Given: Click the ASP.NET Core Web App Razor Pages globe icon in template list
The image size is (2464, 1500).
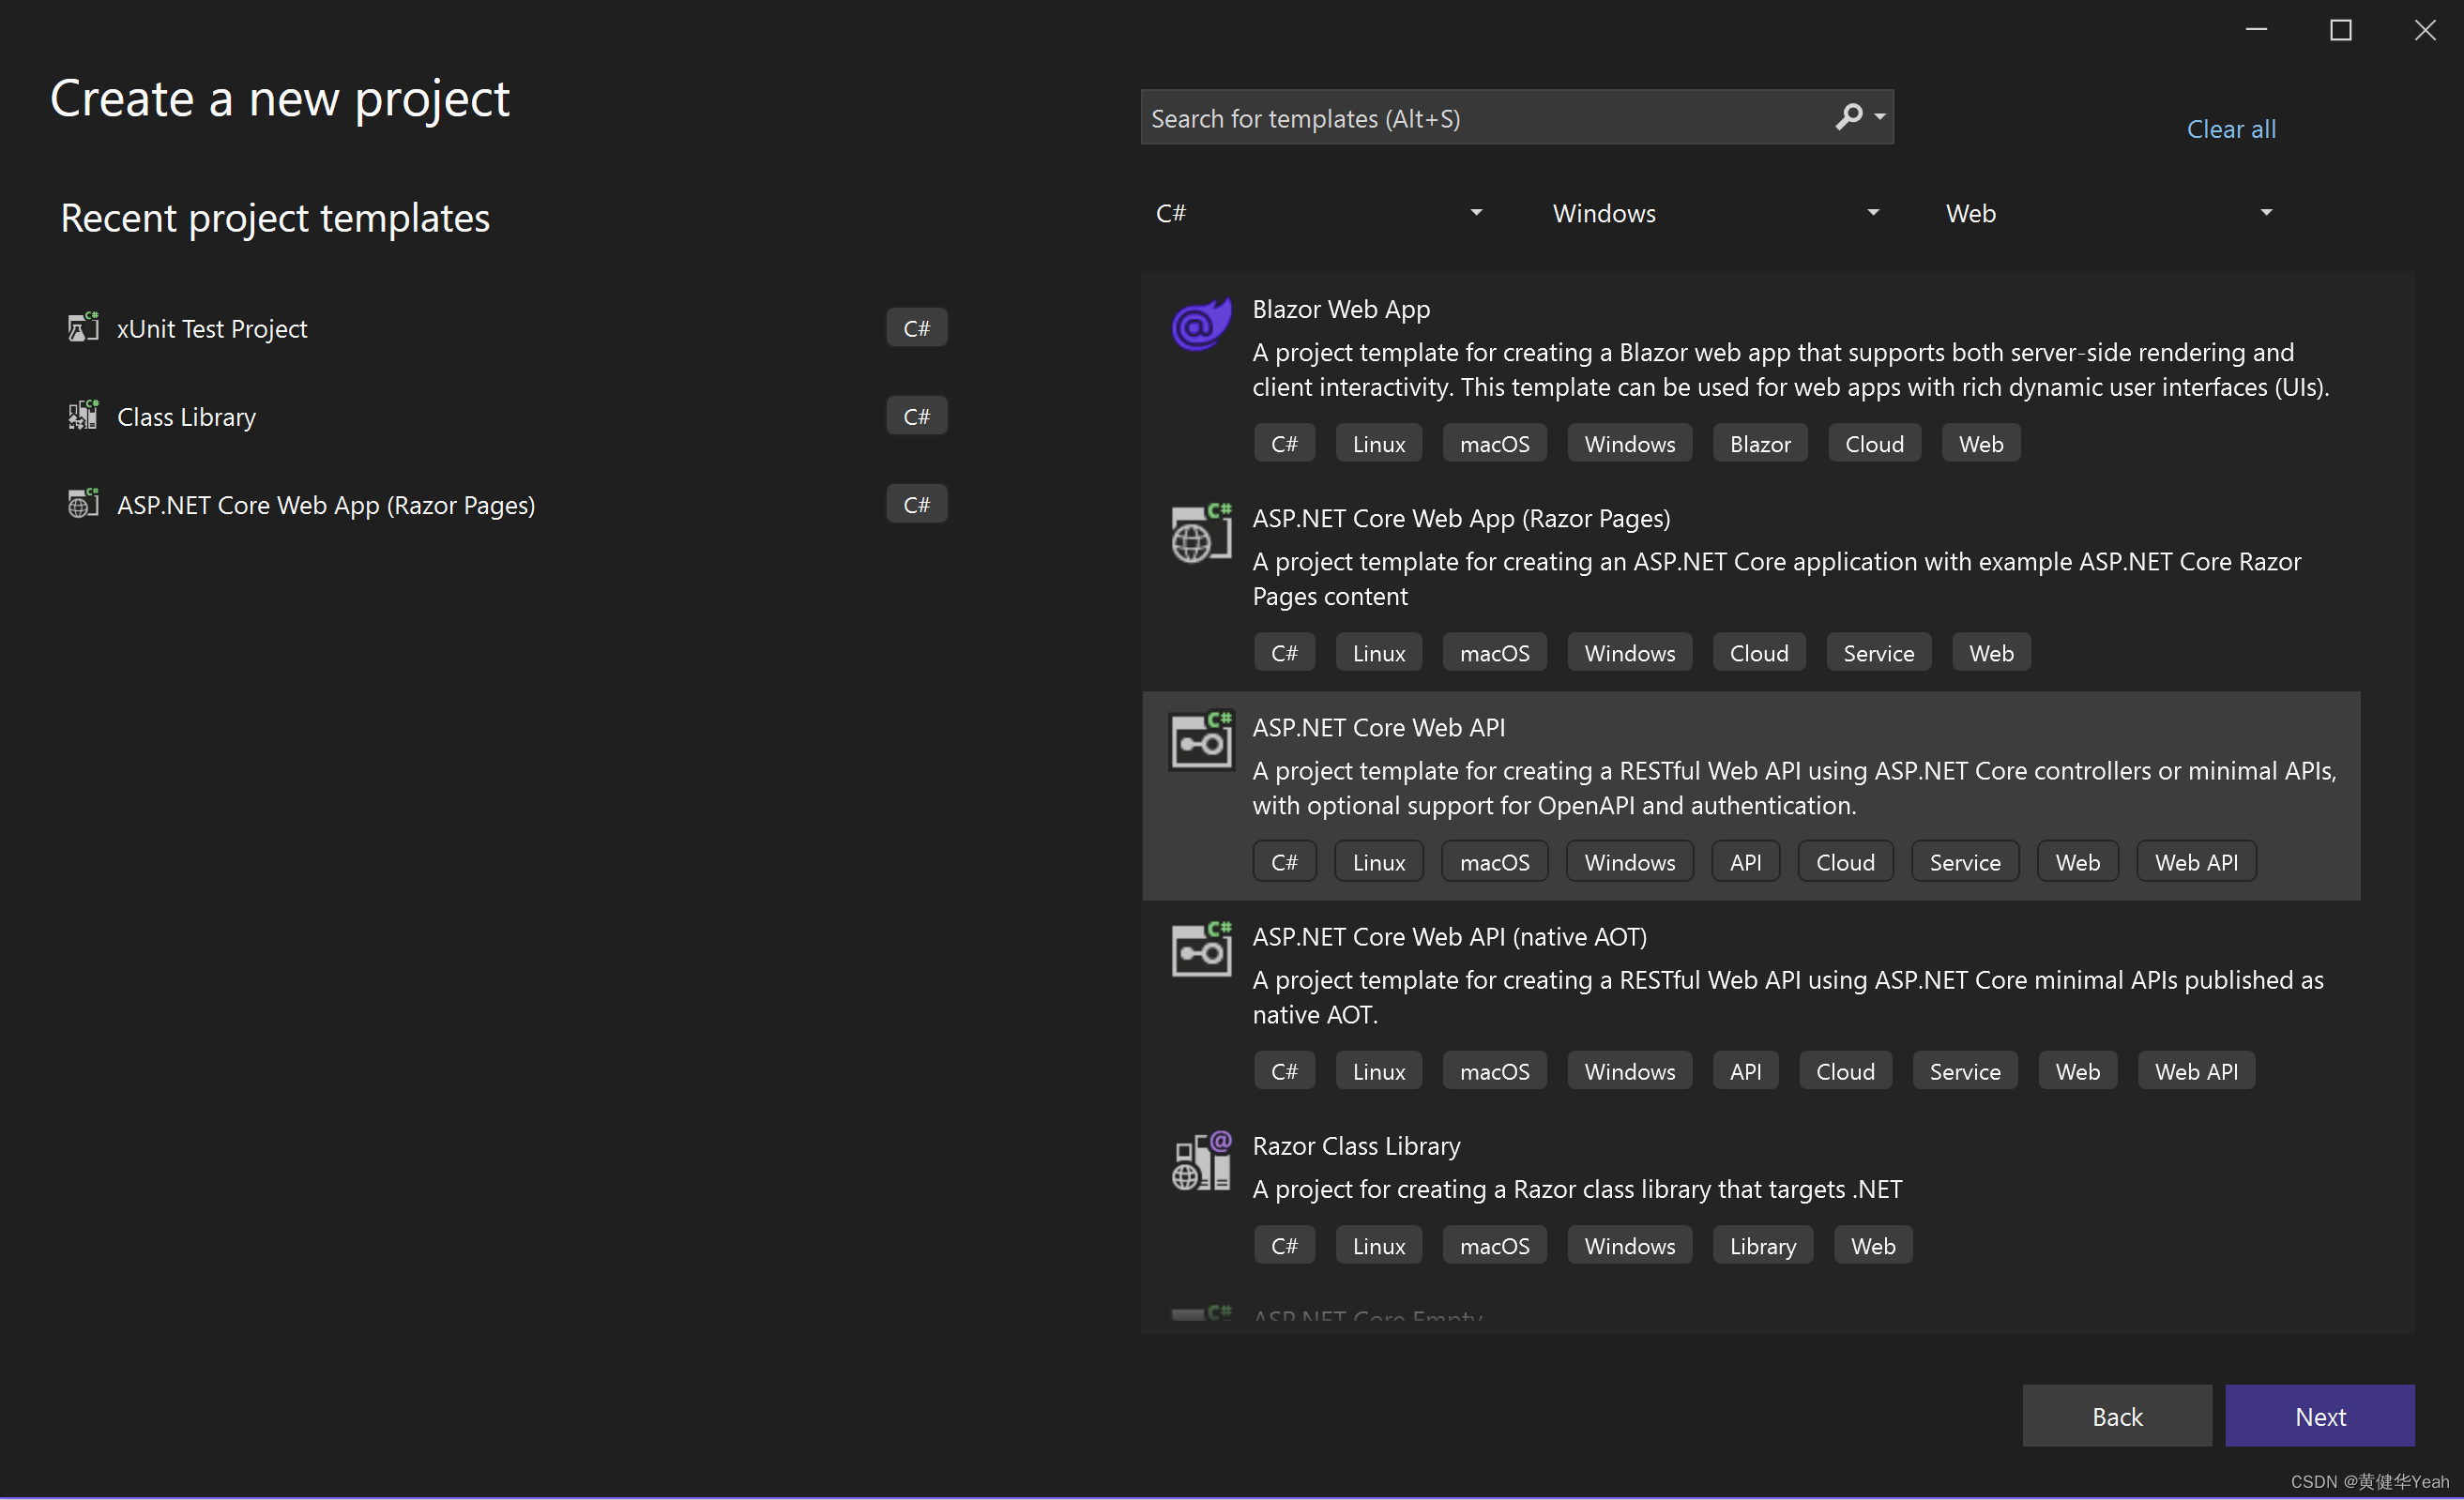Looking at the screenshot, I should click(x=1200, y=534).
